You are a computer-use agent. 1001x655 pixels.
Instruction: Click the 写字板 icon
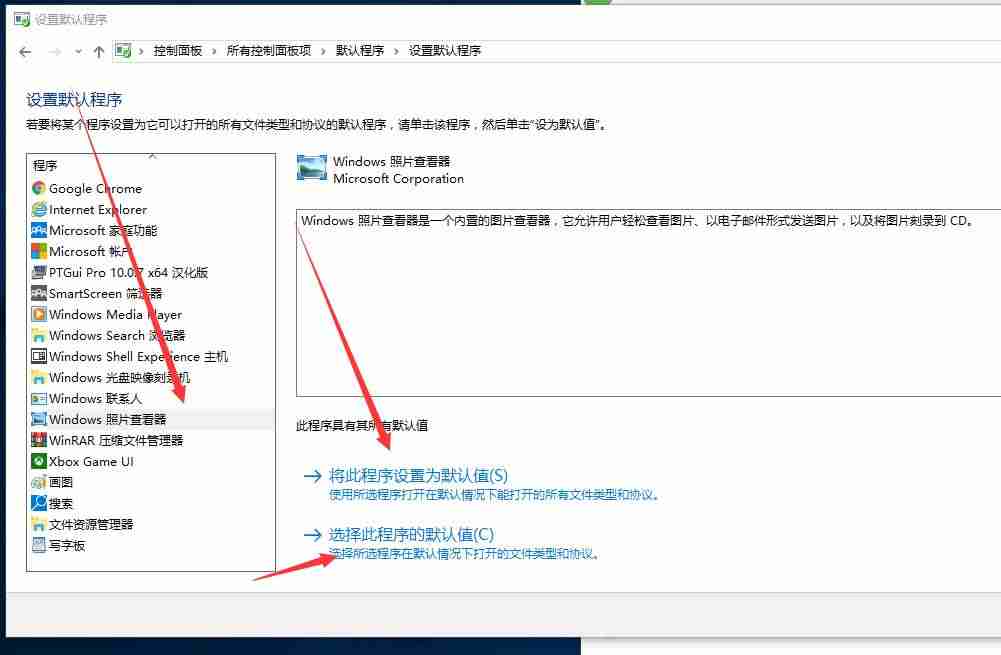point(39,545)
